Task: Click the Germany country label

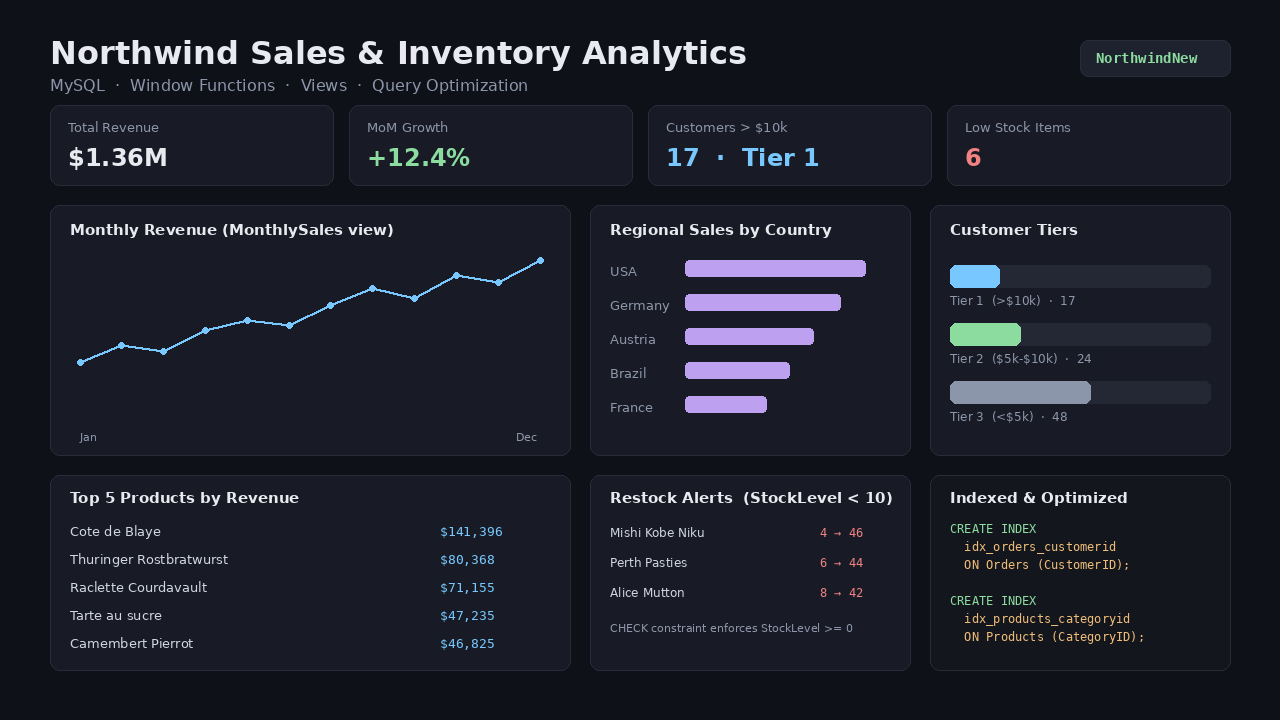Action: pyautogui.click(x=640, y=306)
